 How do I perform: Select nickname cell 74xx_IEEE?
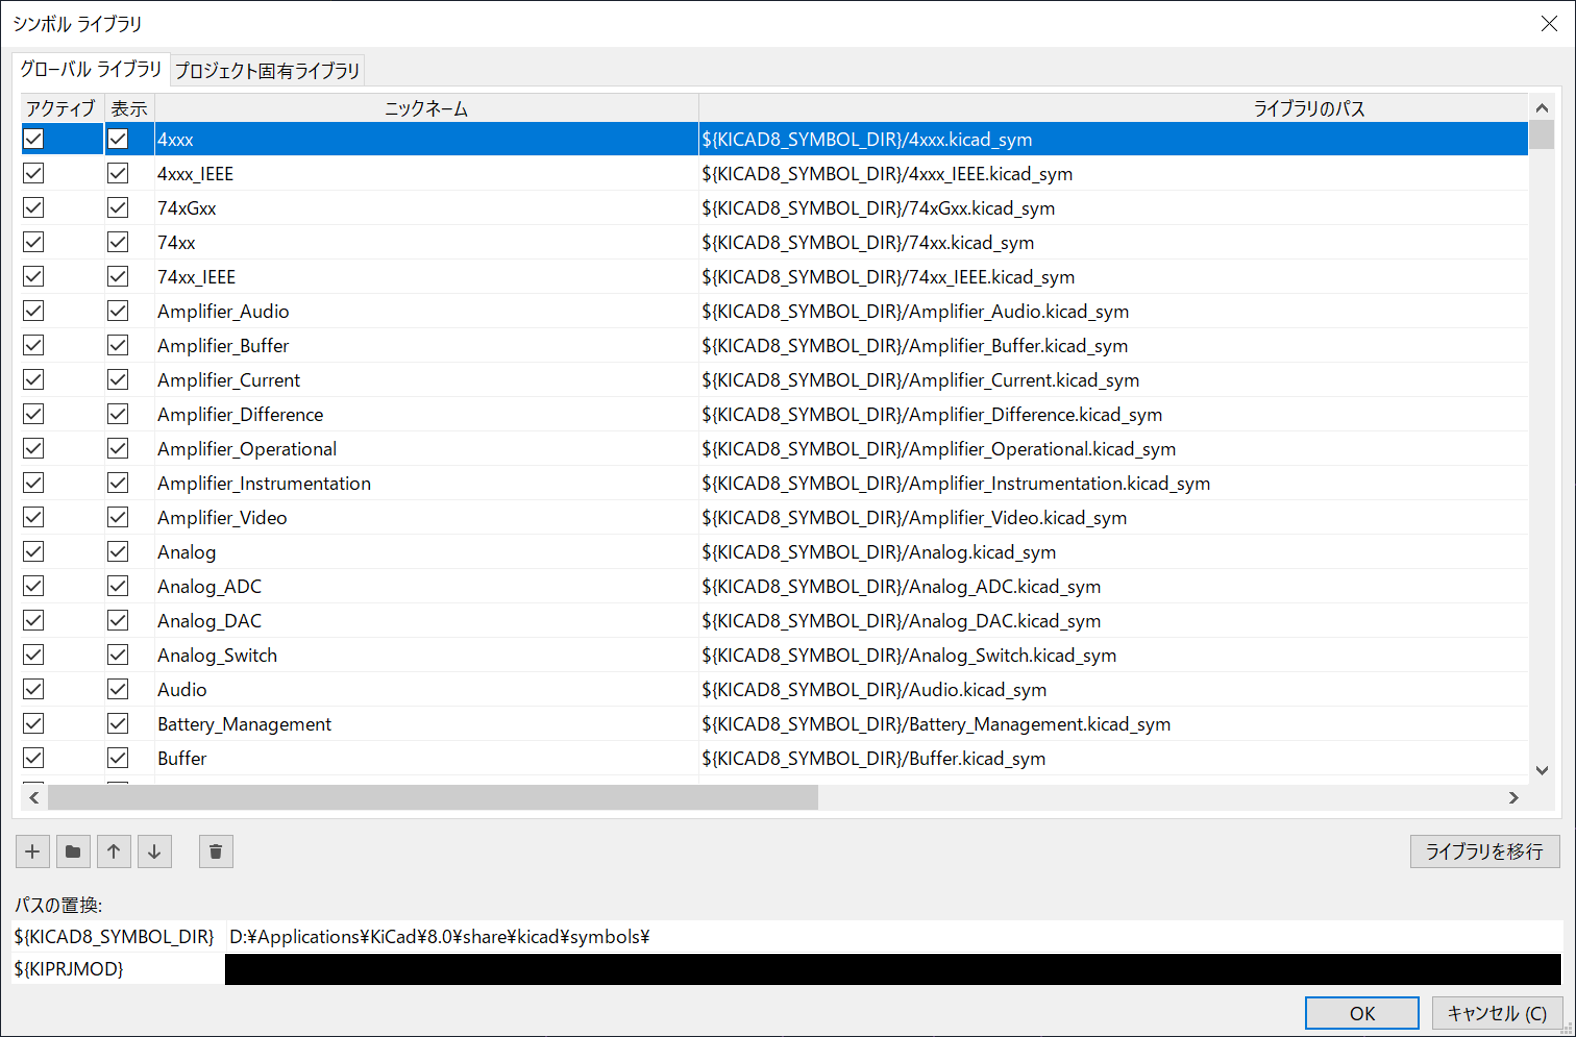pyautogui.click(x=427, y=277)
